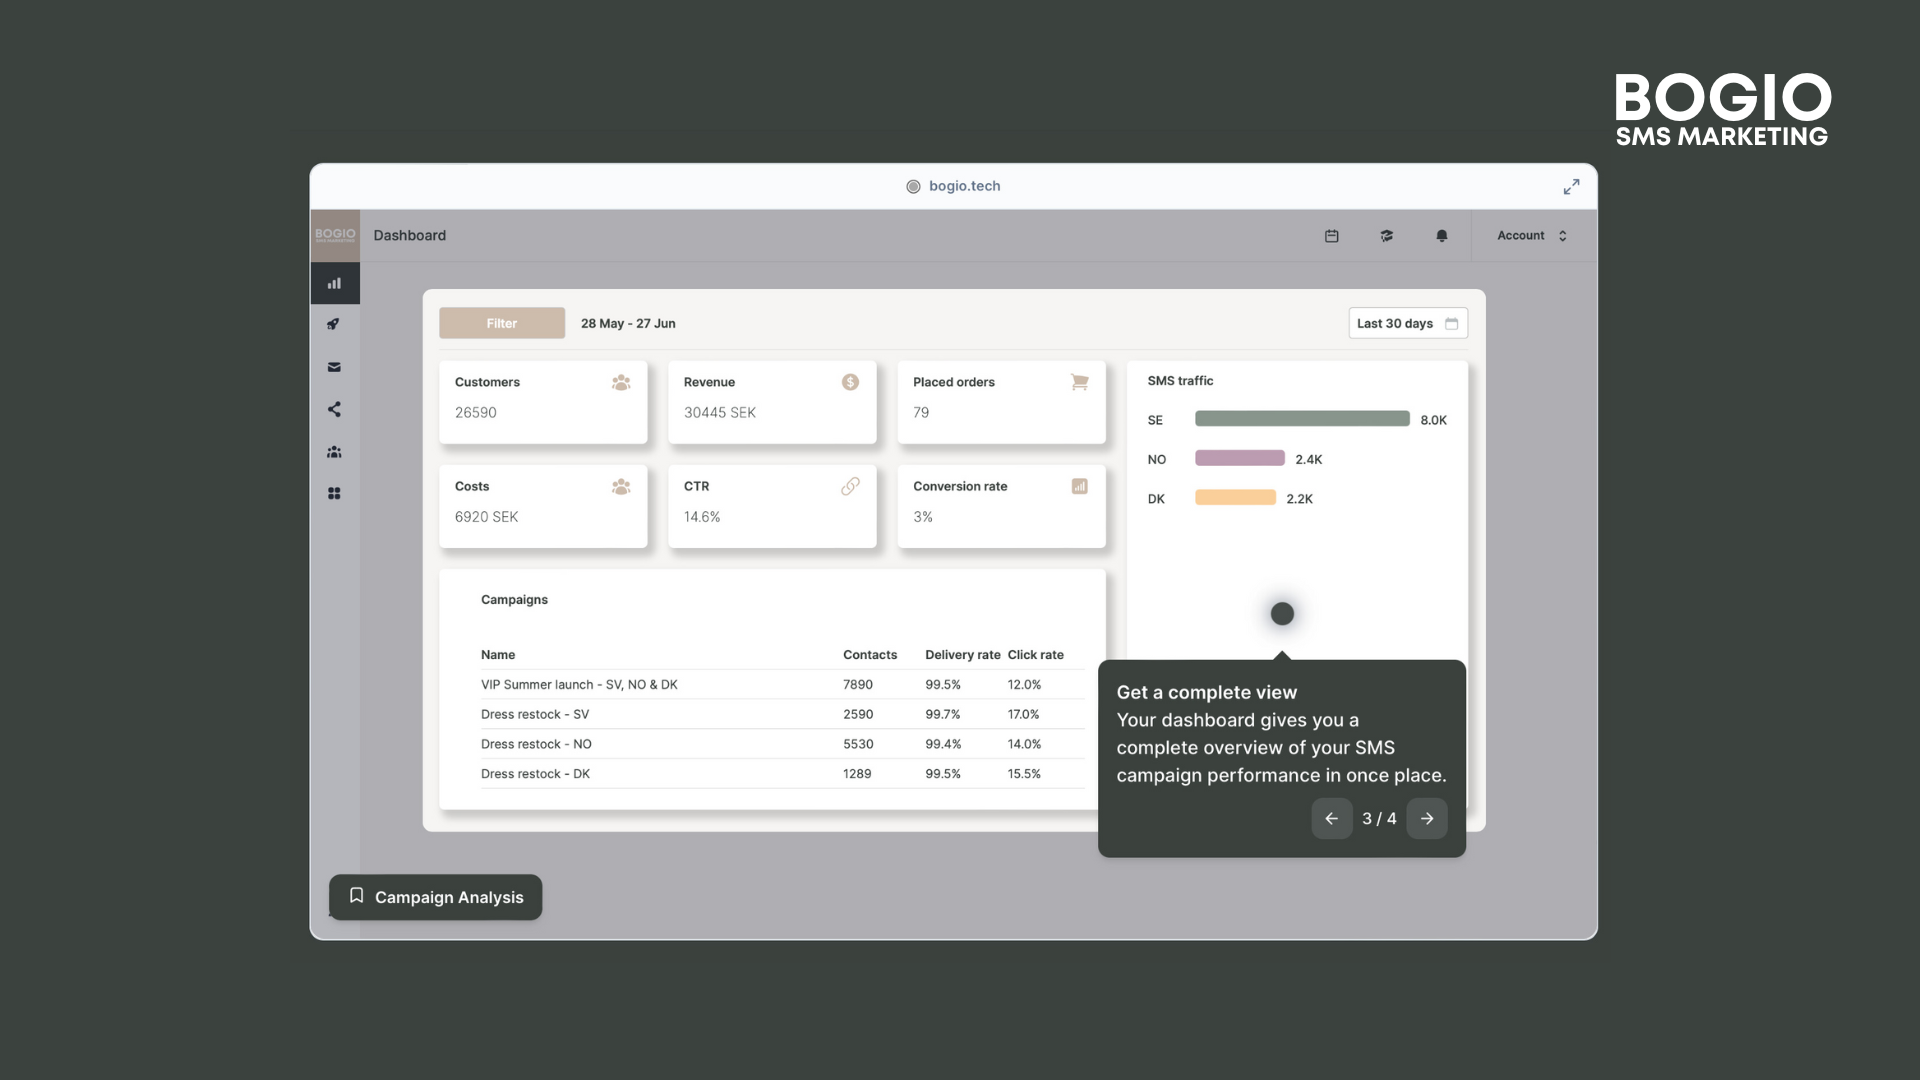Click the Campaign Analysis chapter button
The image size is (1920, 1080).
pyautogui.click(x=436, y=897)
